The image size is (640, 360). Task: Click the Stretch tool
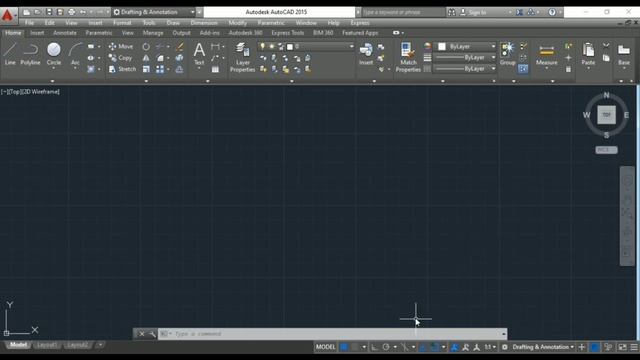122,69
